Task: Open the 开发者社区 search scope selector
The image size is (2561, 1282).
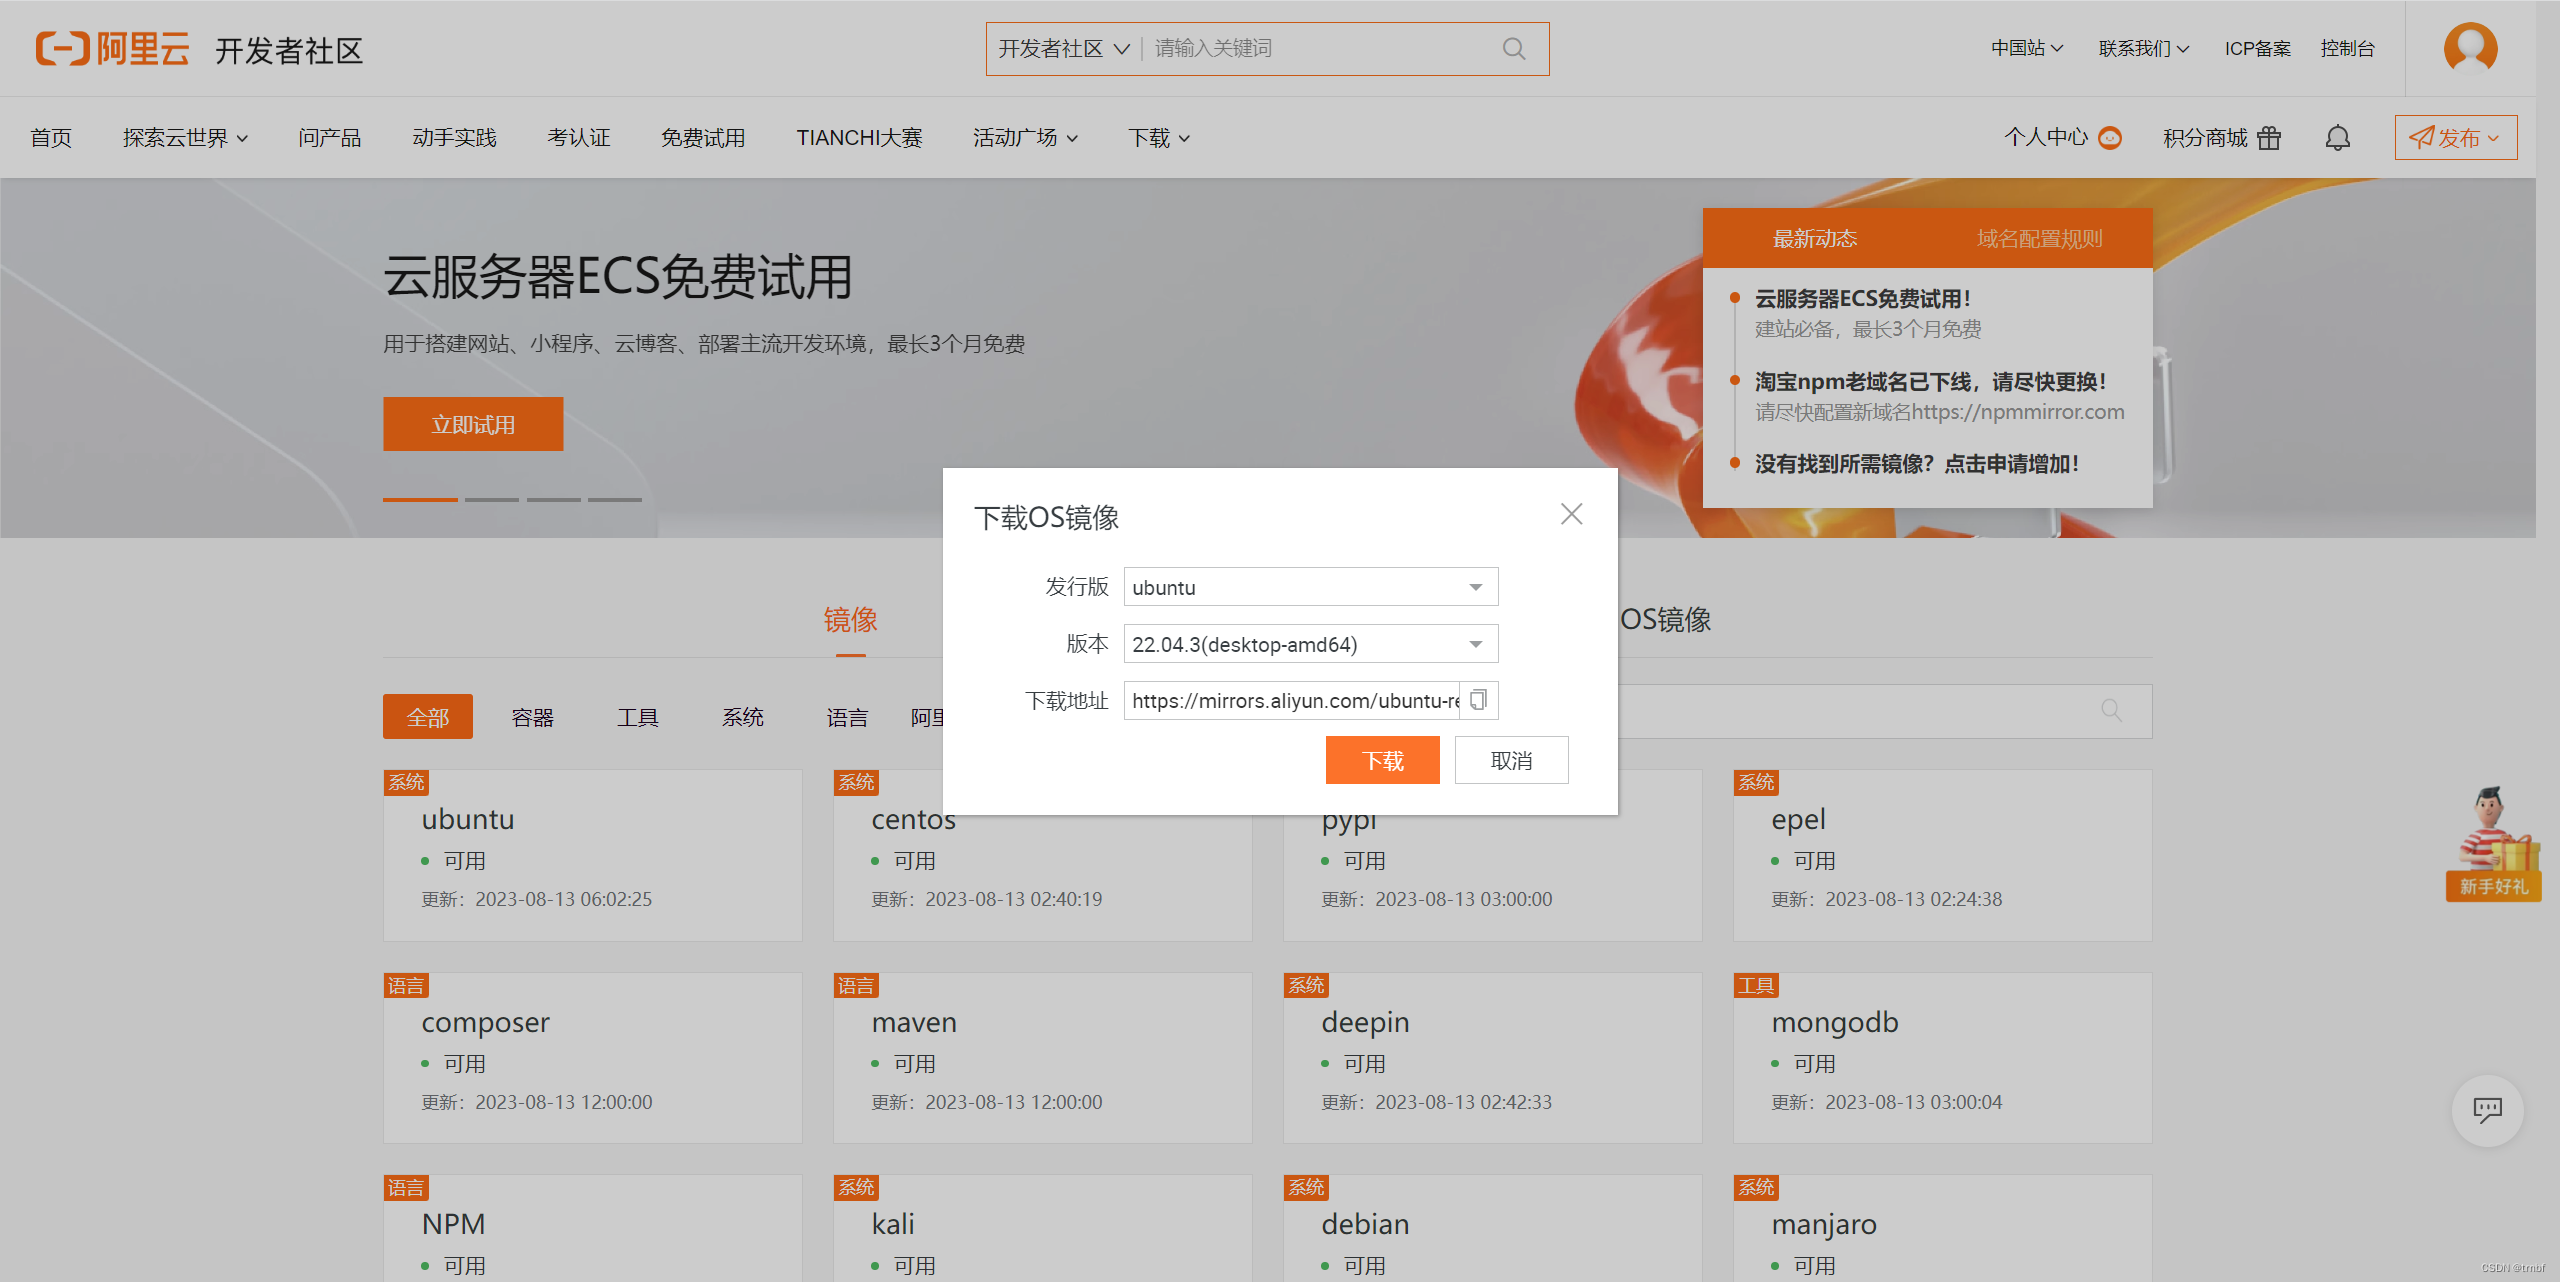Action: click(x=1063, y=48)
